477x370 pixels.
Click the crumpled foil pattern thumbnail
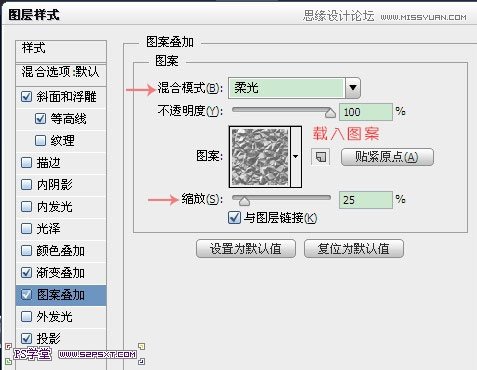260,157
